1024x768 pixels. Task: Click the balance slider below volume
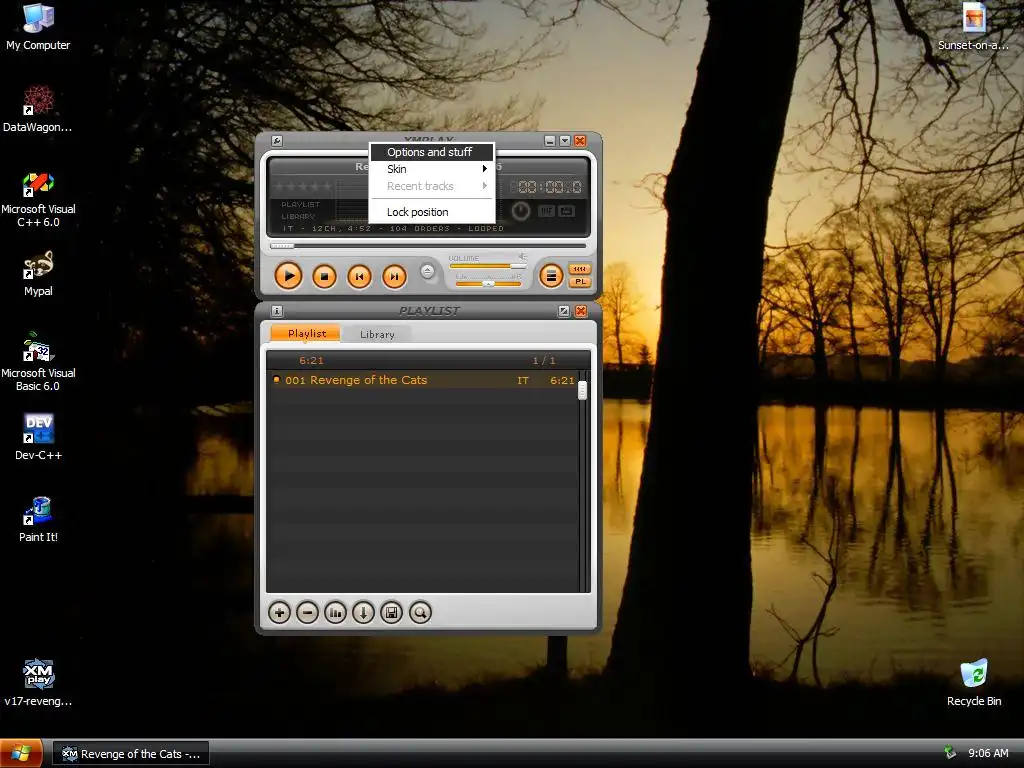(488, 283)
